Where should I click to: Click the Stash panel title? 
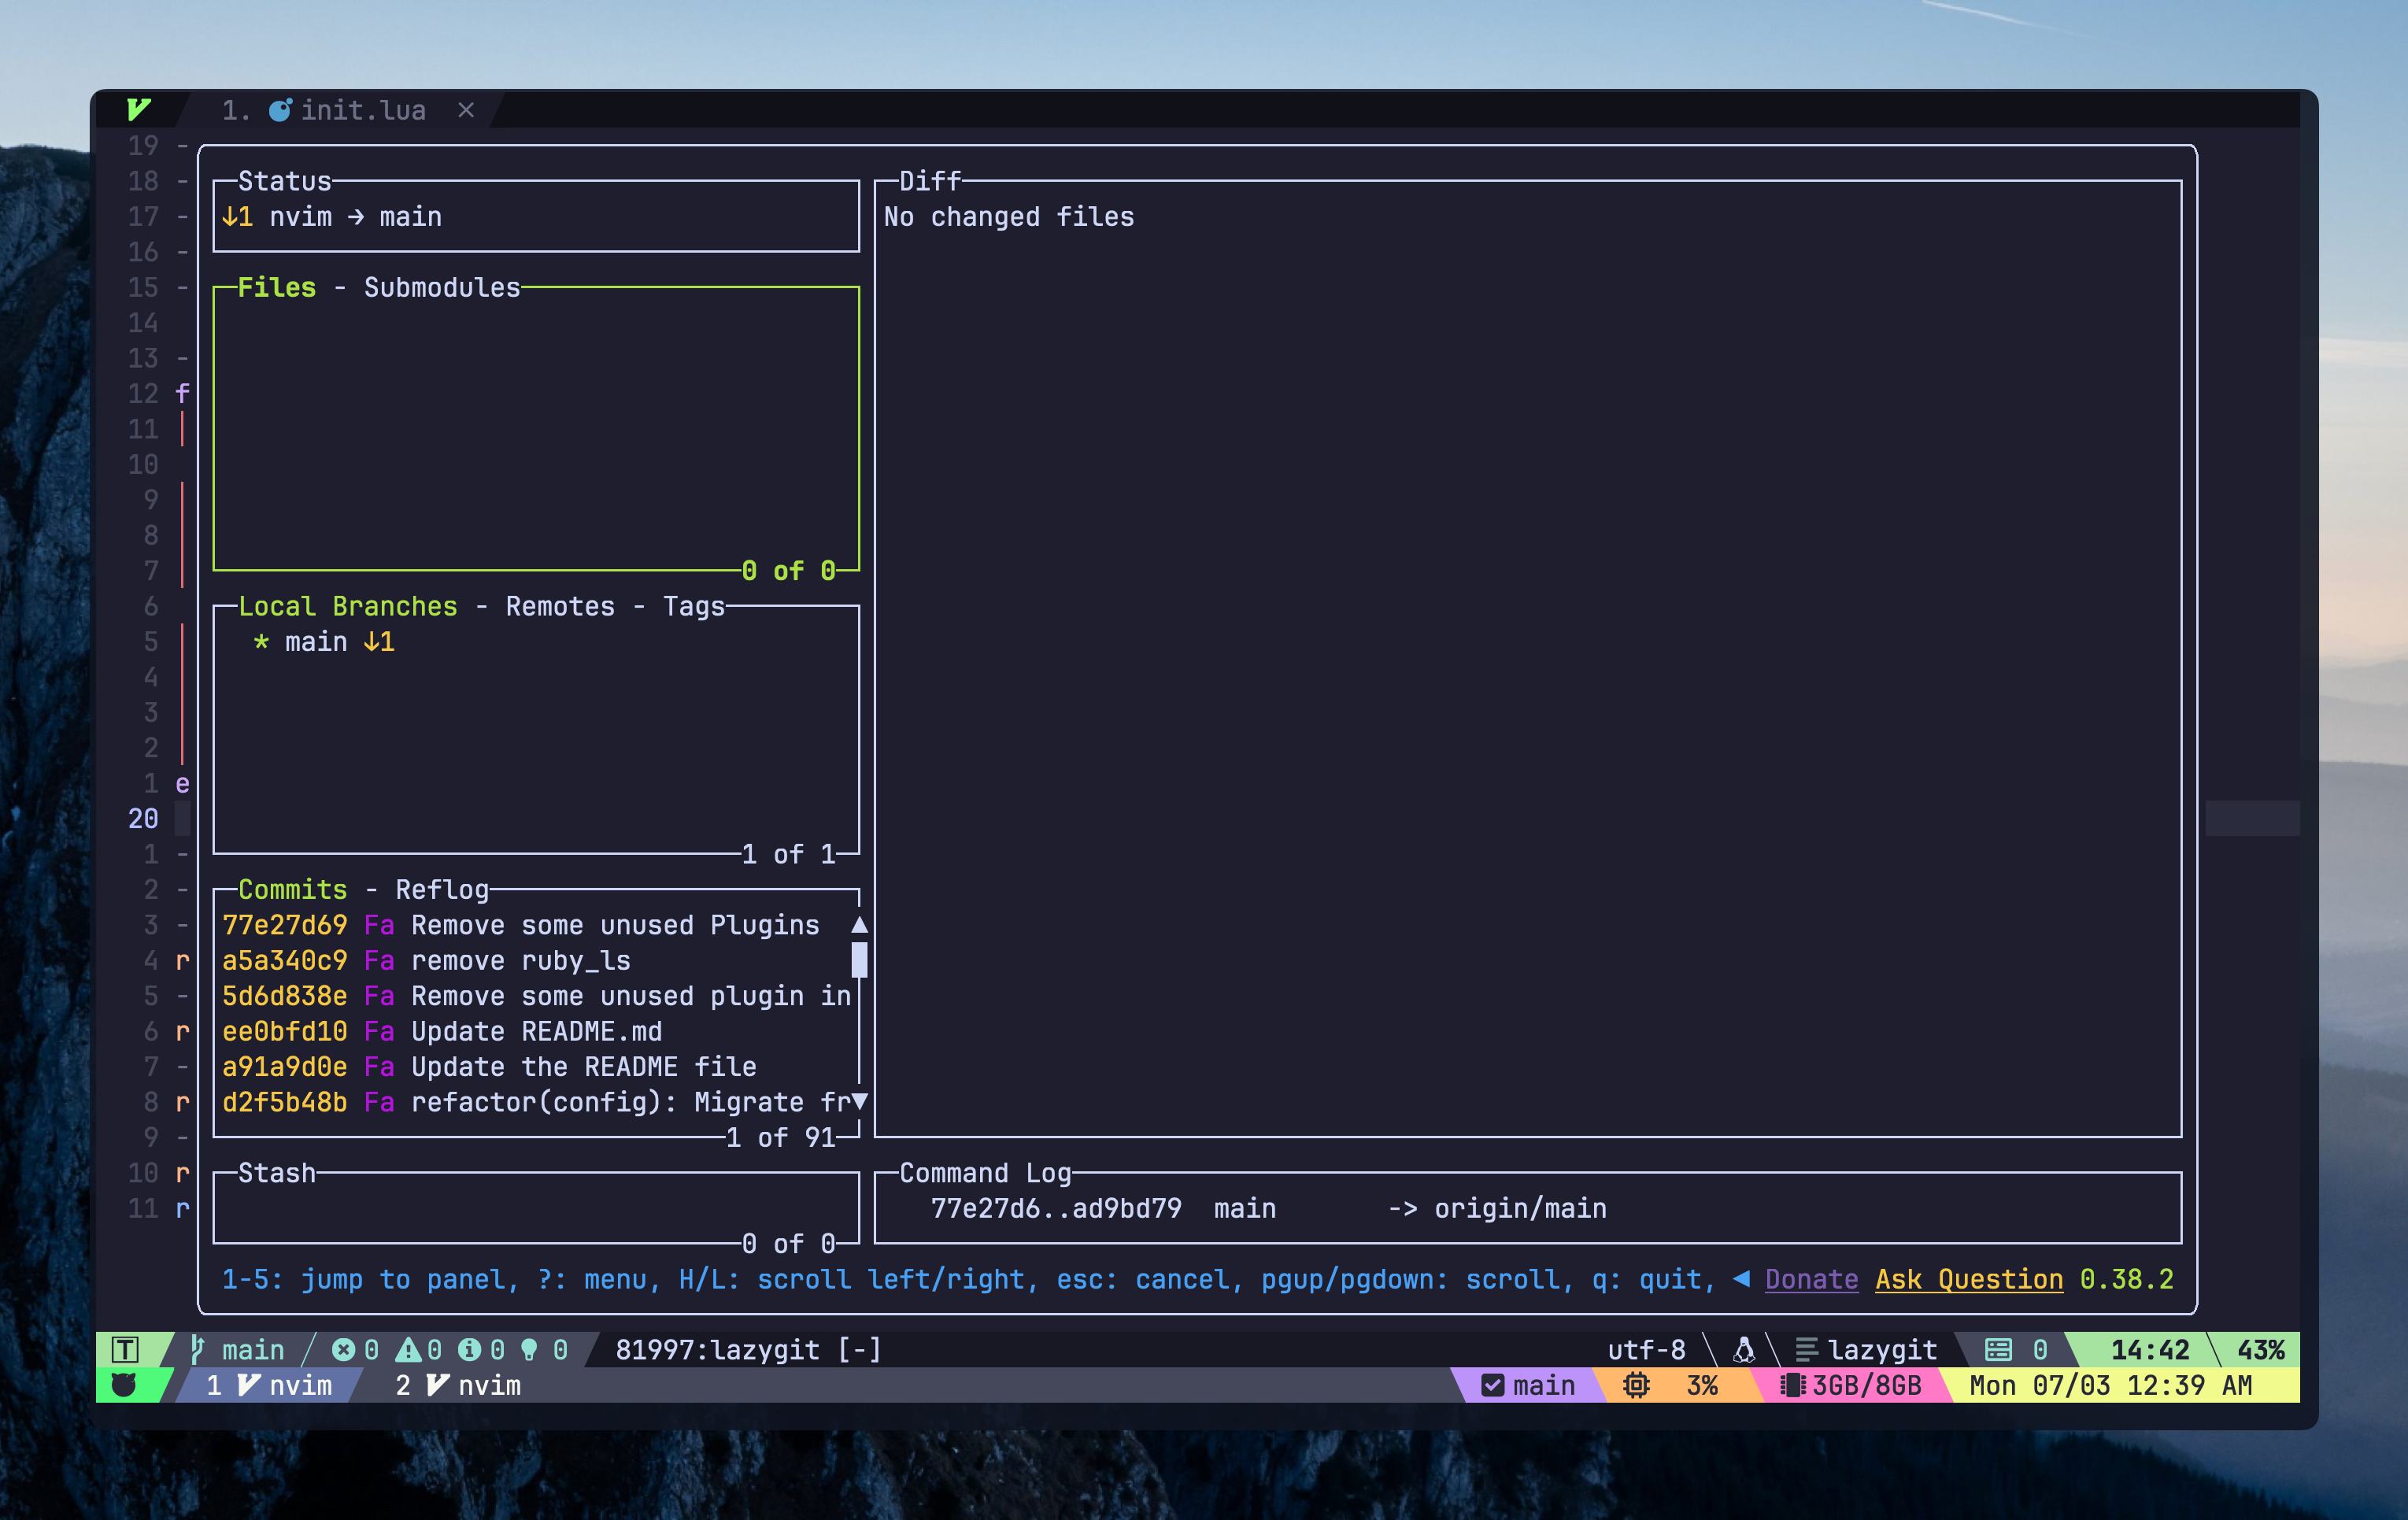point(277,1173)
